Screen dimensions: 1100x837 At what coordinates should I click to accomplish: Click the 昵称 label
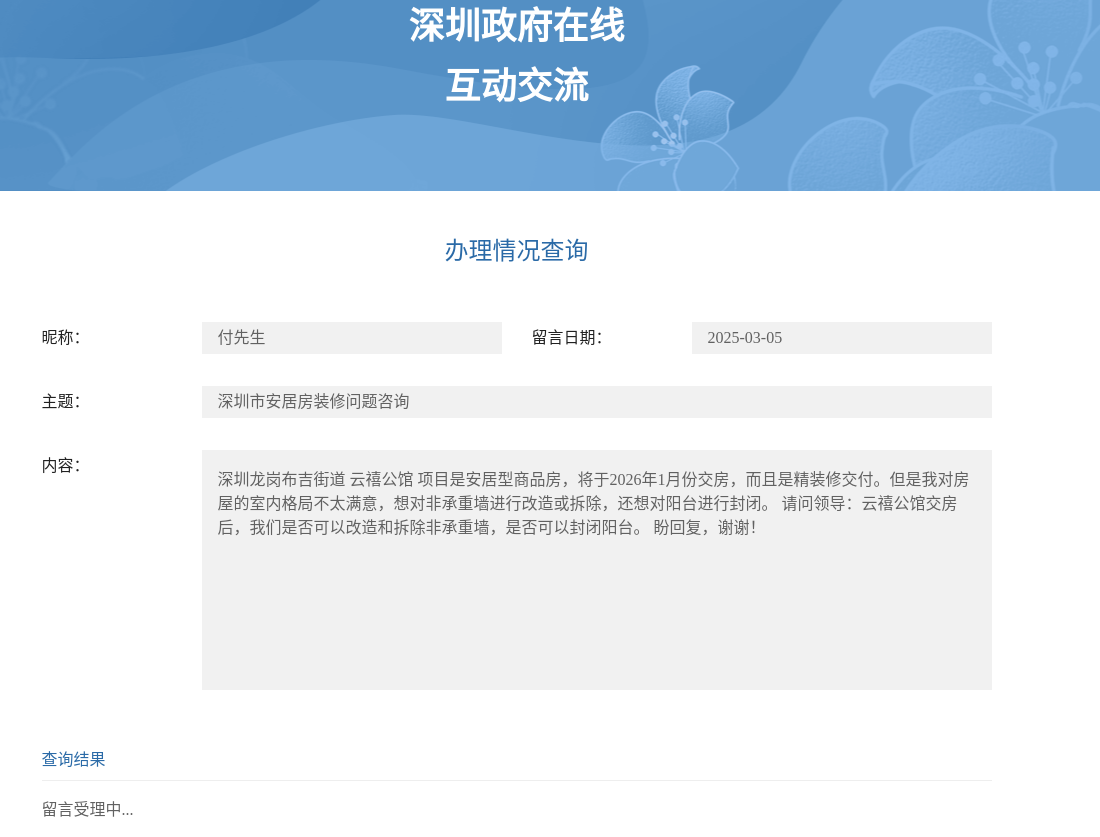tap(60, 337)
